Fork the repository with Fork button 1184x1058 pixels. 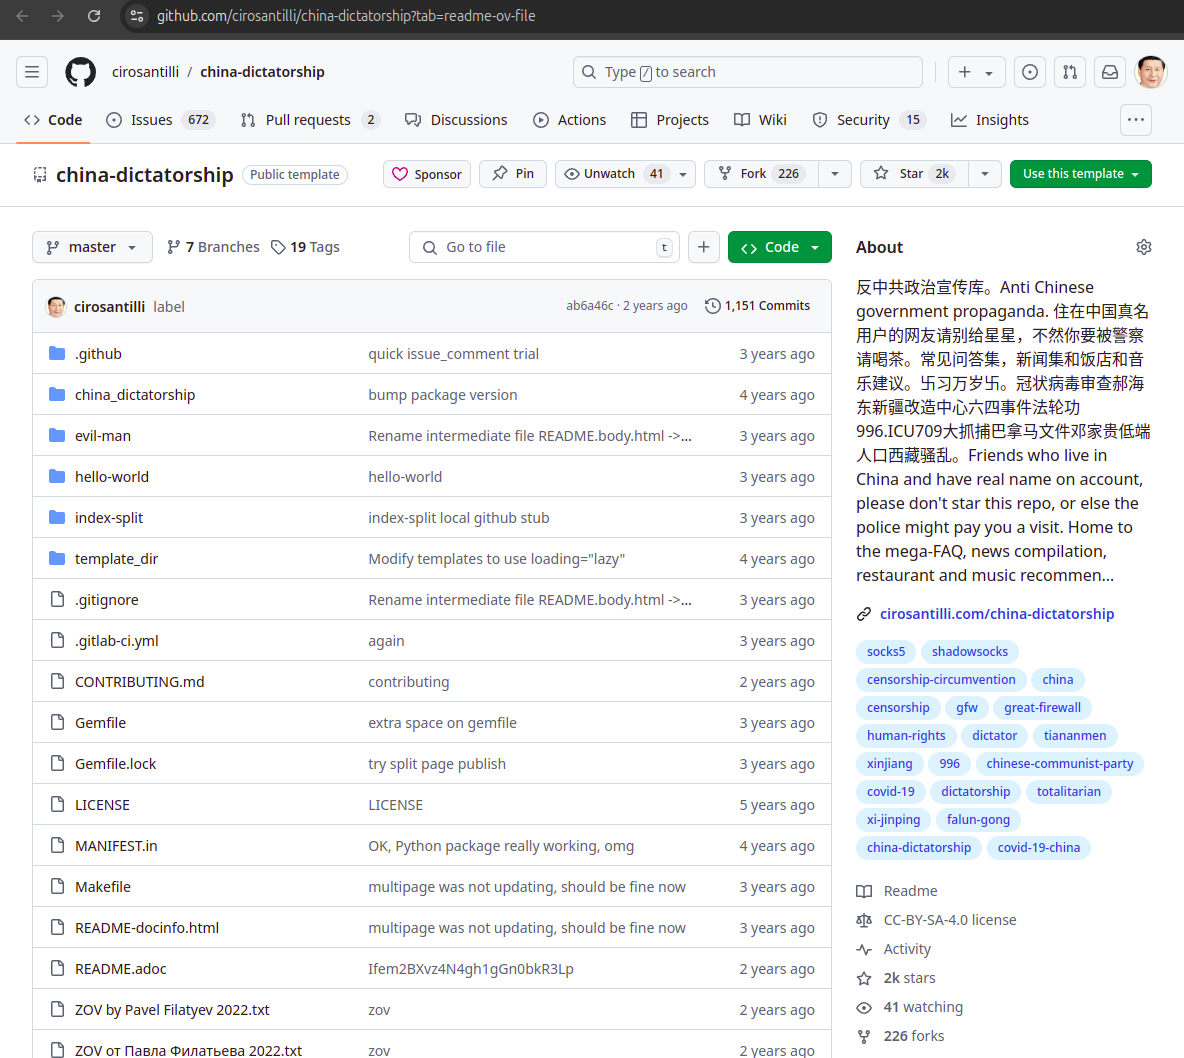coord(760,174)
